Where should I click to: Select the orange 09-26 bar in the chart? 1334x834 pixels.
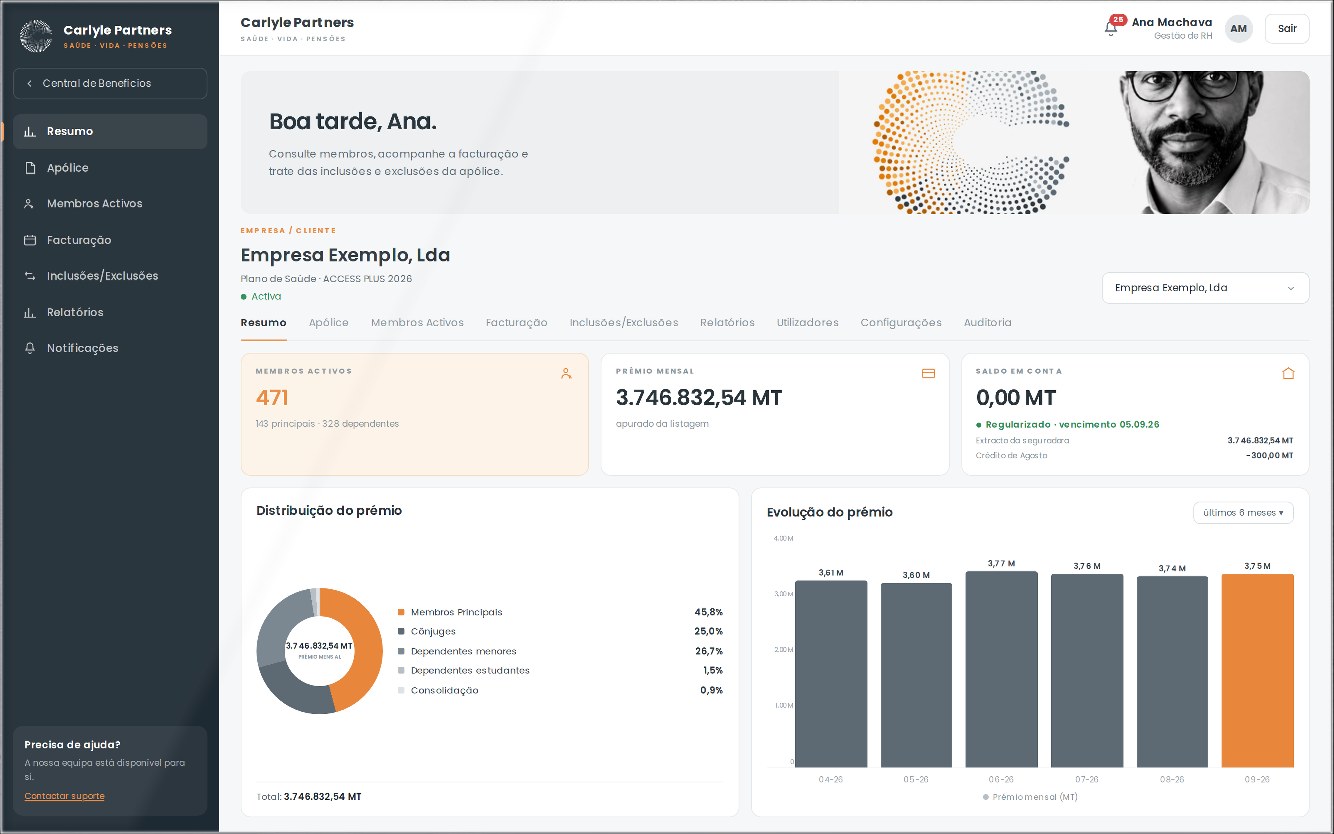tap(1257, 671)
